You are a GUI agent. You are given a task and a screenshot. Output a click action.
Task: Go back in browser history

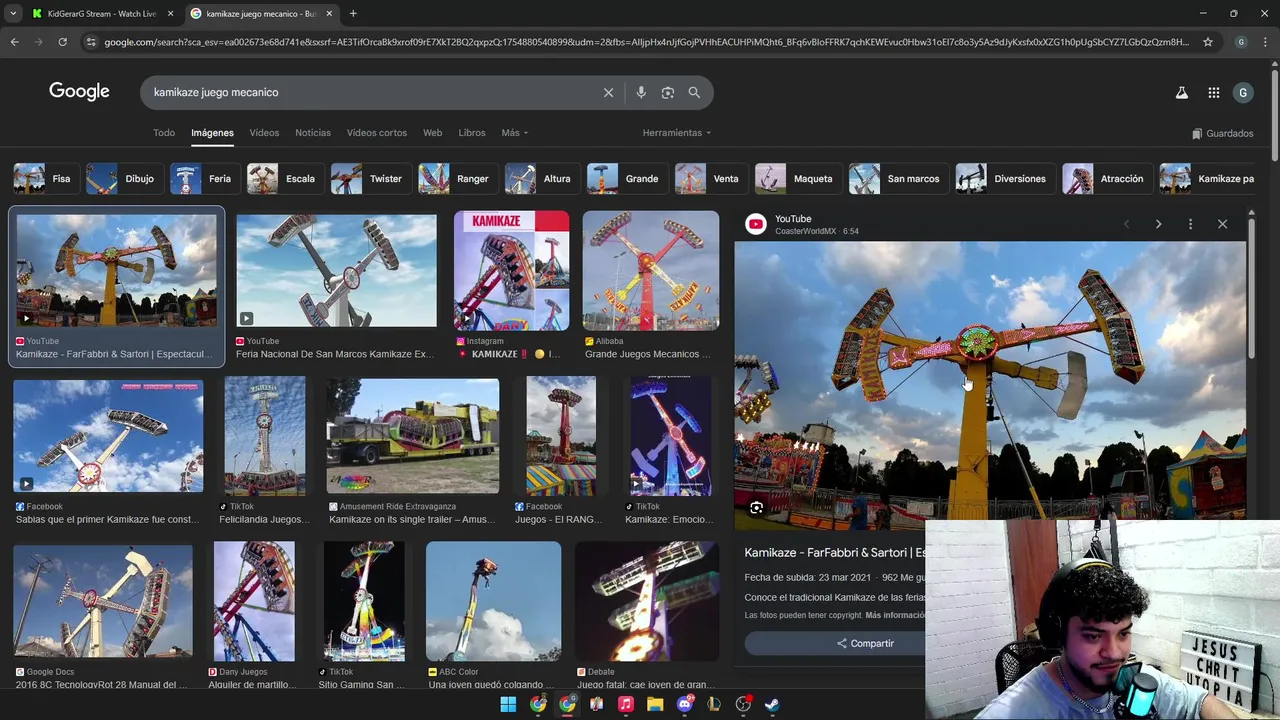(14, 42)
